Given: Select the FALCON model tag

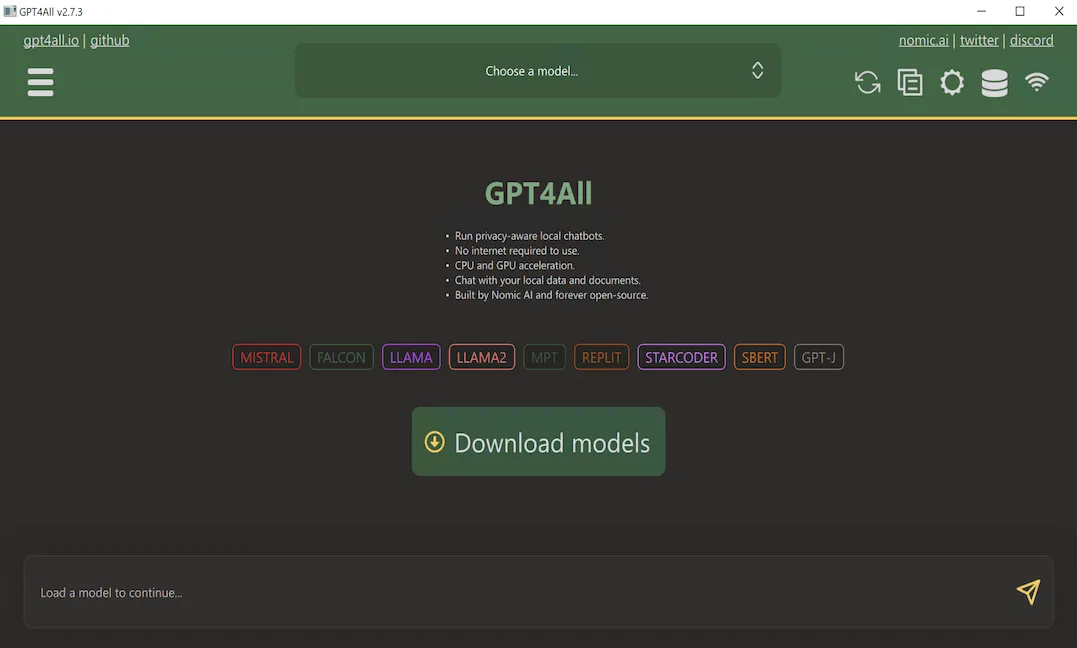Looking at the screenshot, I should click(x=341, y=357).
